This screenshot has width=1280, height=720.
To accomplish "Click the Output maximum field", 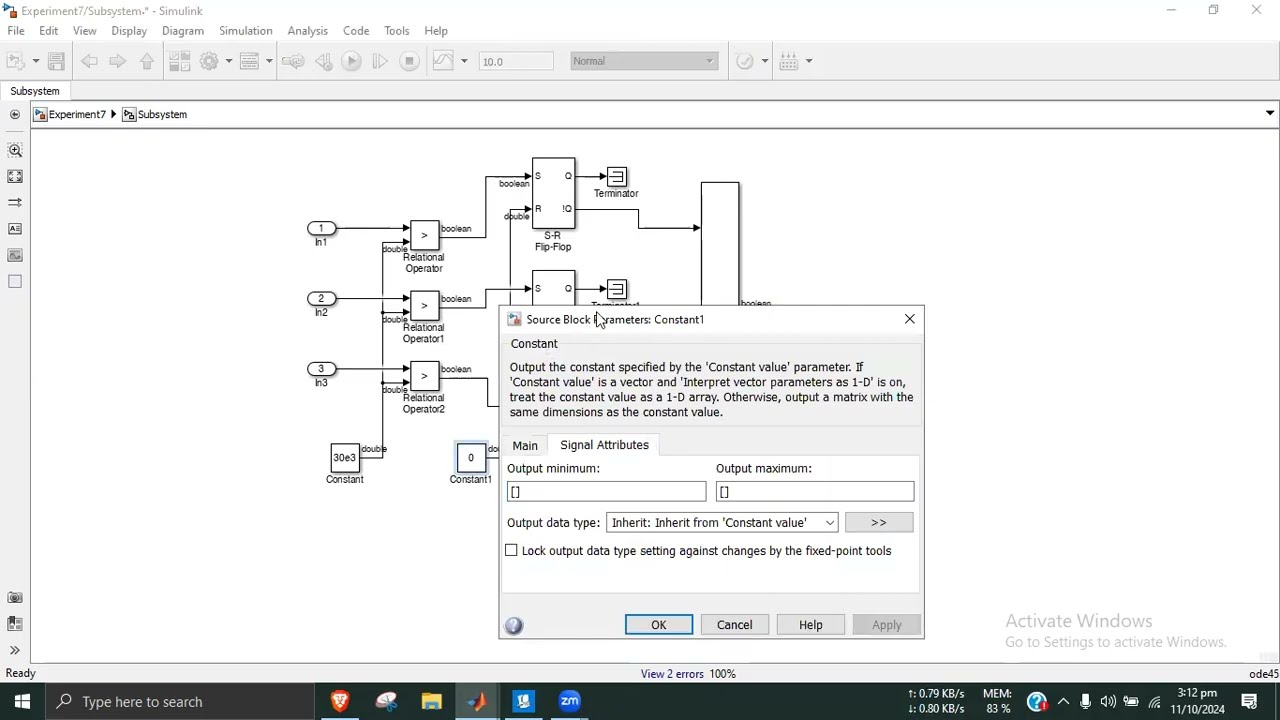I will click(x=815, y=492).
